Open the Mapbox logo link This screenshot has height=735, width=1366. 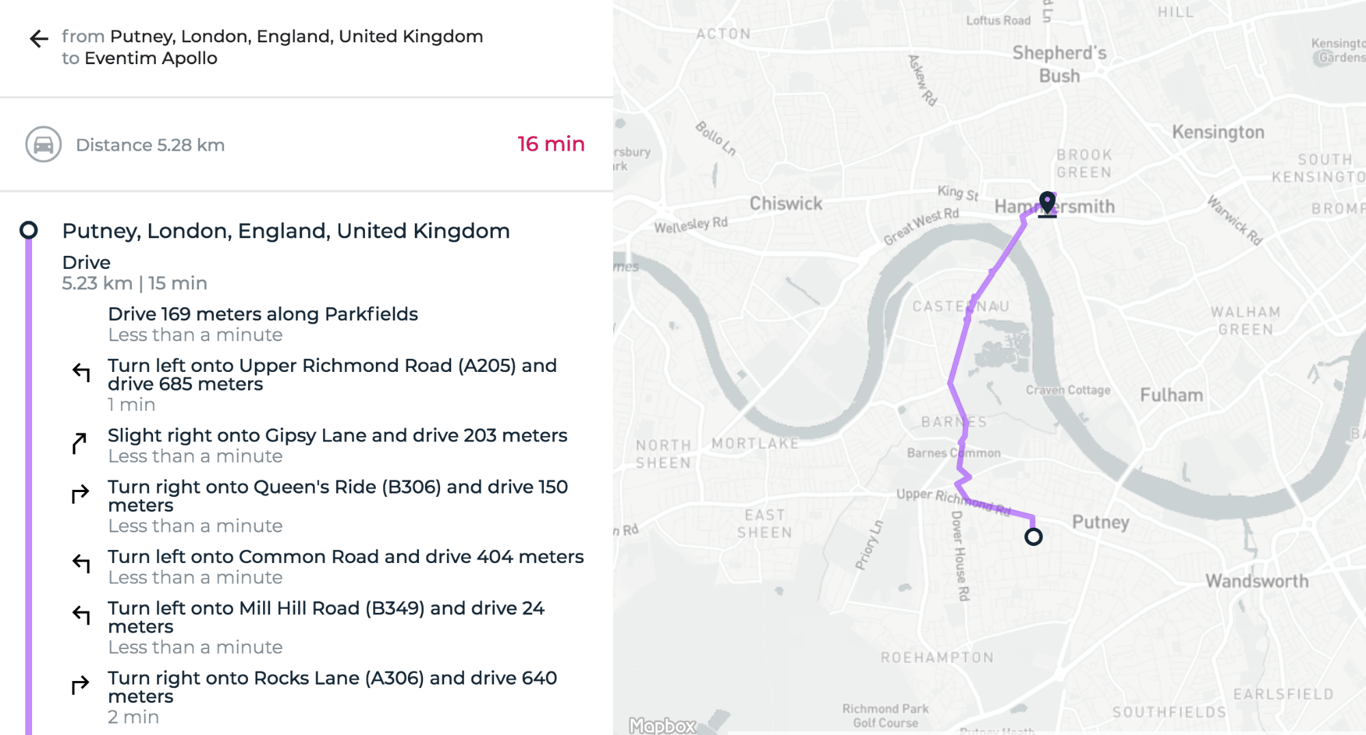click(x=662, y=726)
